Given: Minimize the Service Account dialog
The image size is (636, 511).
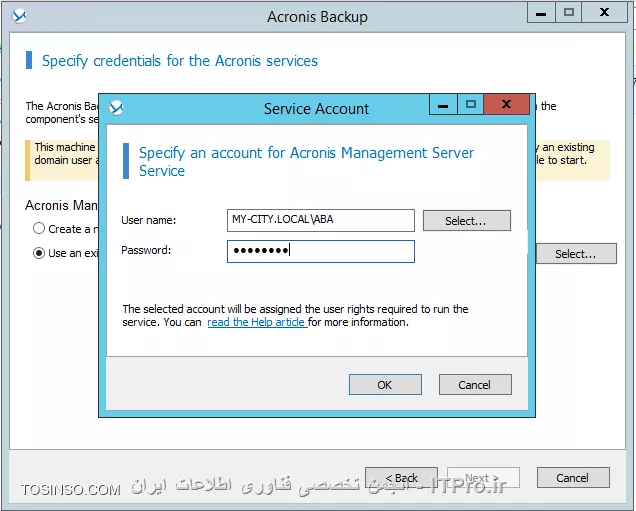Looking at the screenshot, I should click(443, 105).
